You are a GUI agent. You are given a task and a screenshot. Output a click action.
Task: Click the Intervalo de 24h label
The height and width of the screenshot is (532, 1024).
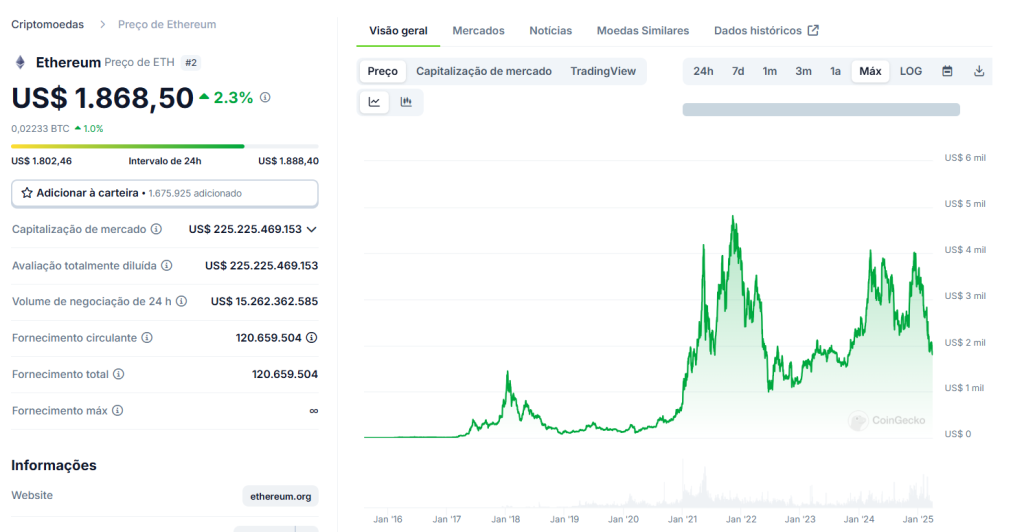pyautogui.click(x=165, y=161)
